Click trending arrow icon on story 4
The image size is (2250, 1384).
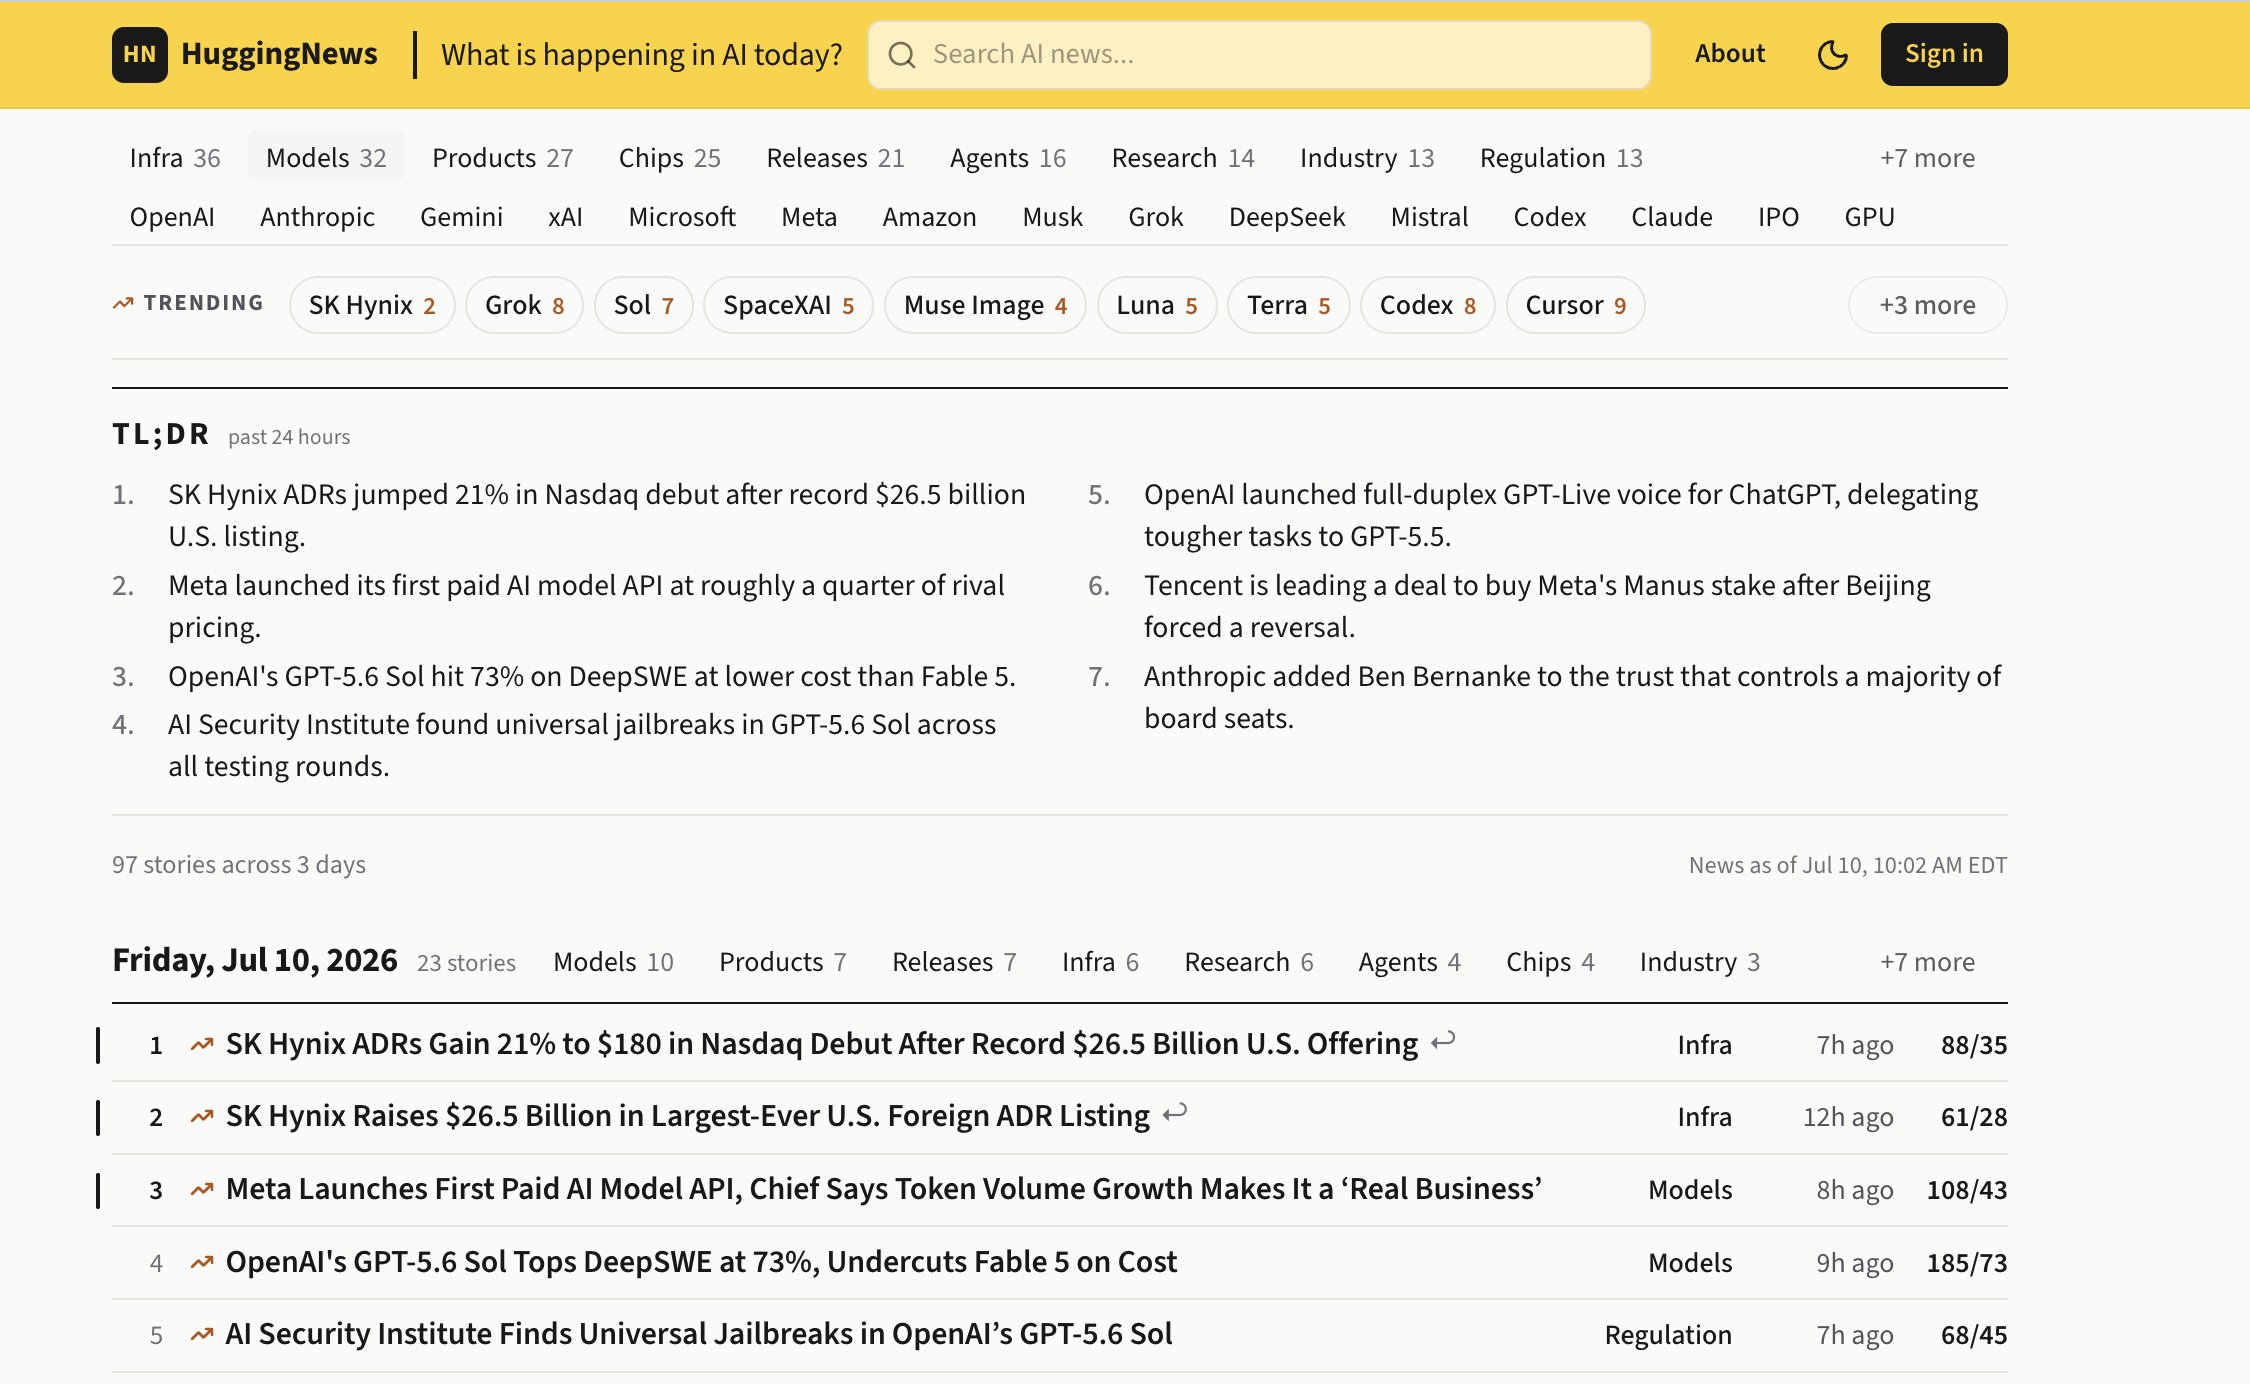202,1263
